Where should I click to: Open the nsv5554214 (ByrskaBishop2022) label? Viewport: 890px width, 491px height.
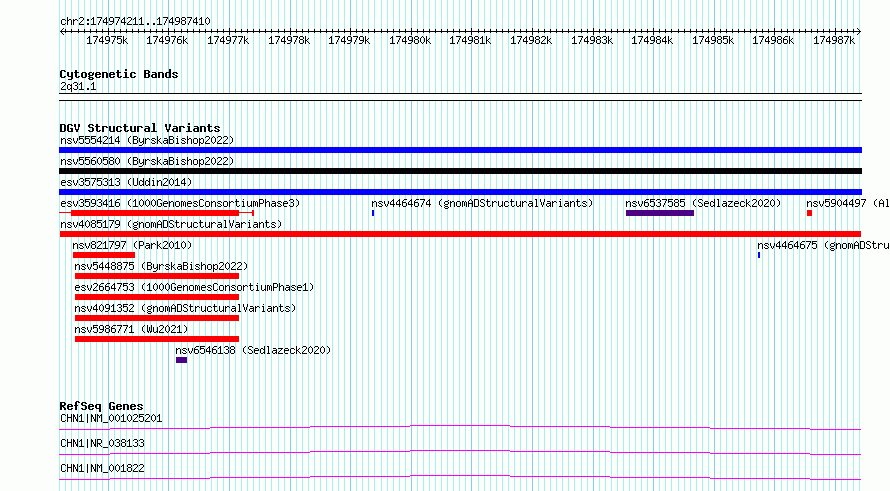click(x=147, y=140)
